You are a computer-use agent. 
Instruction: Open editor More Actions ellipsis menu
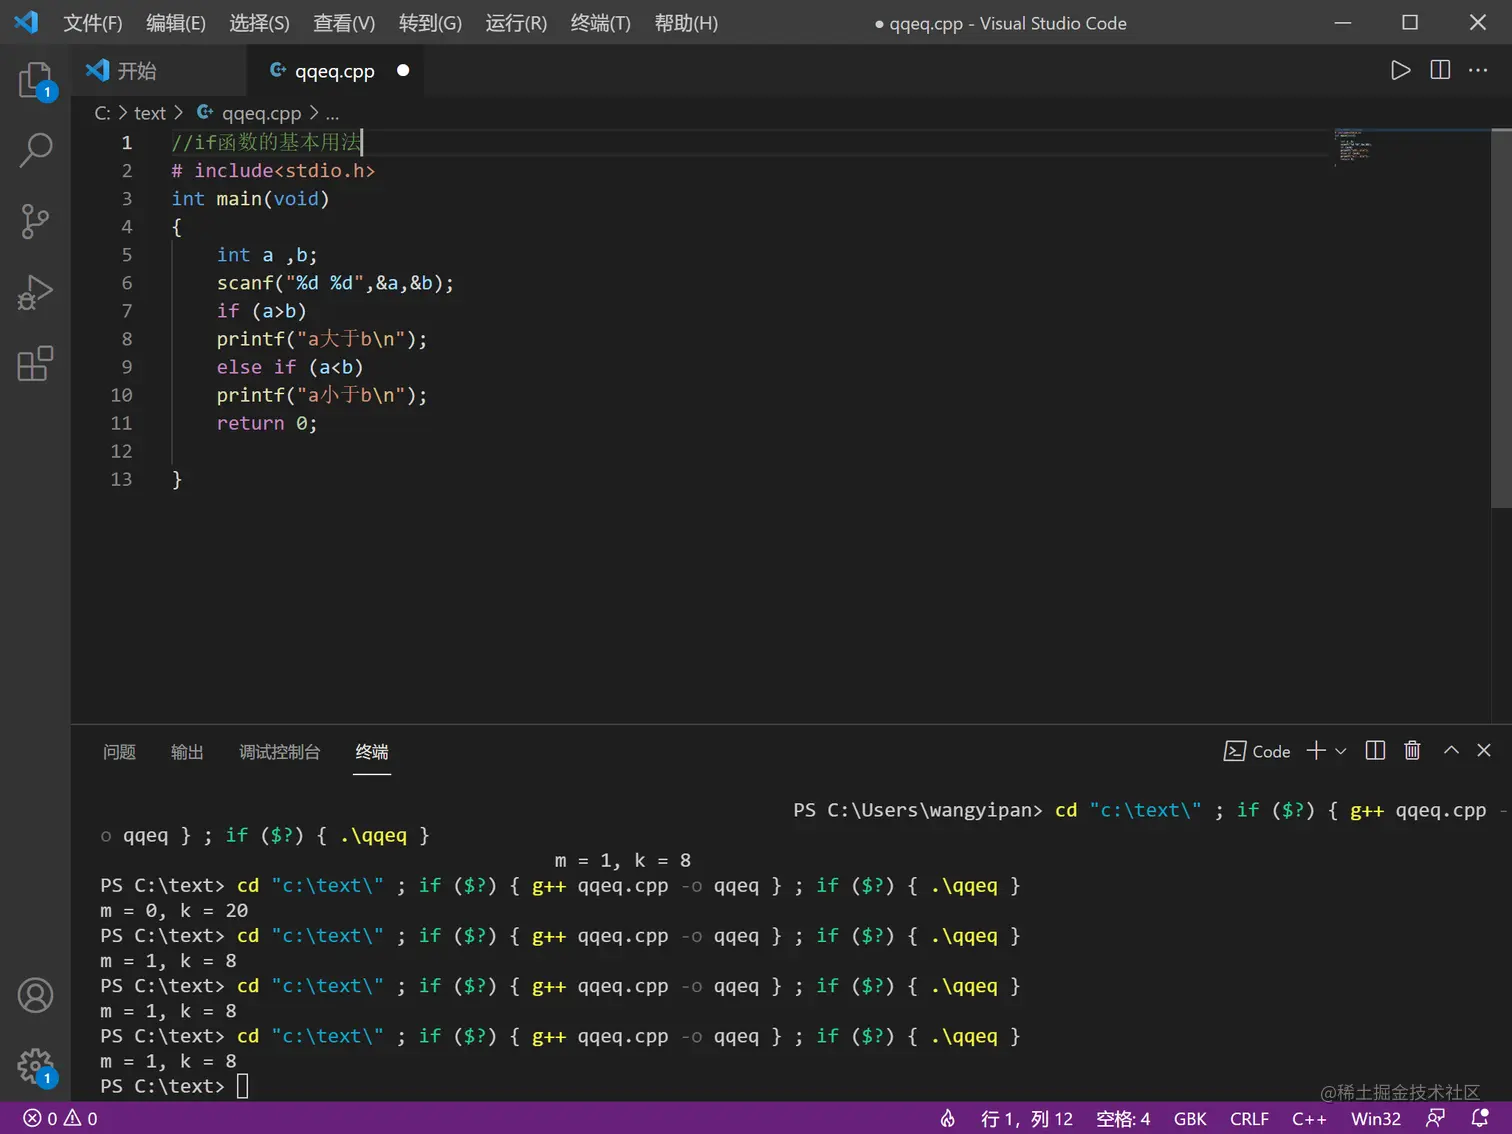point(1478,70)
